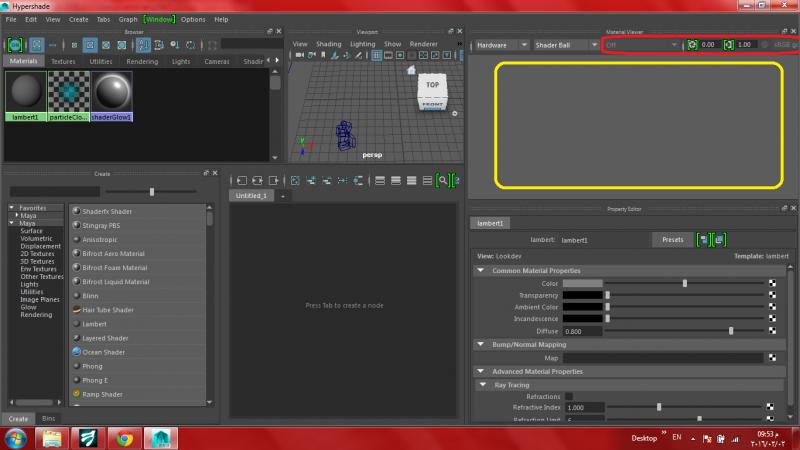Click the Windows Start button

[x=17, y=437]
